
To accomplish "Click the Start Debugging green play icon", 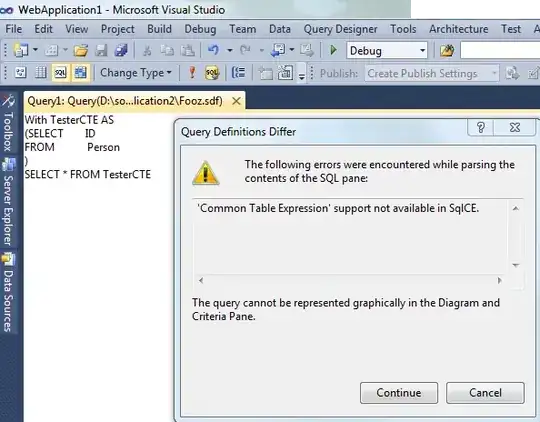I will [x=333, y=50].
